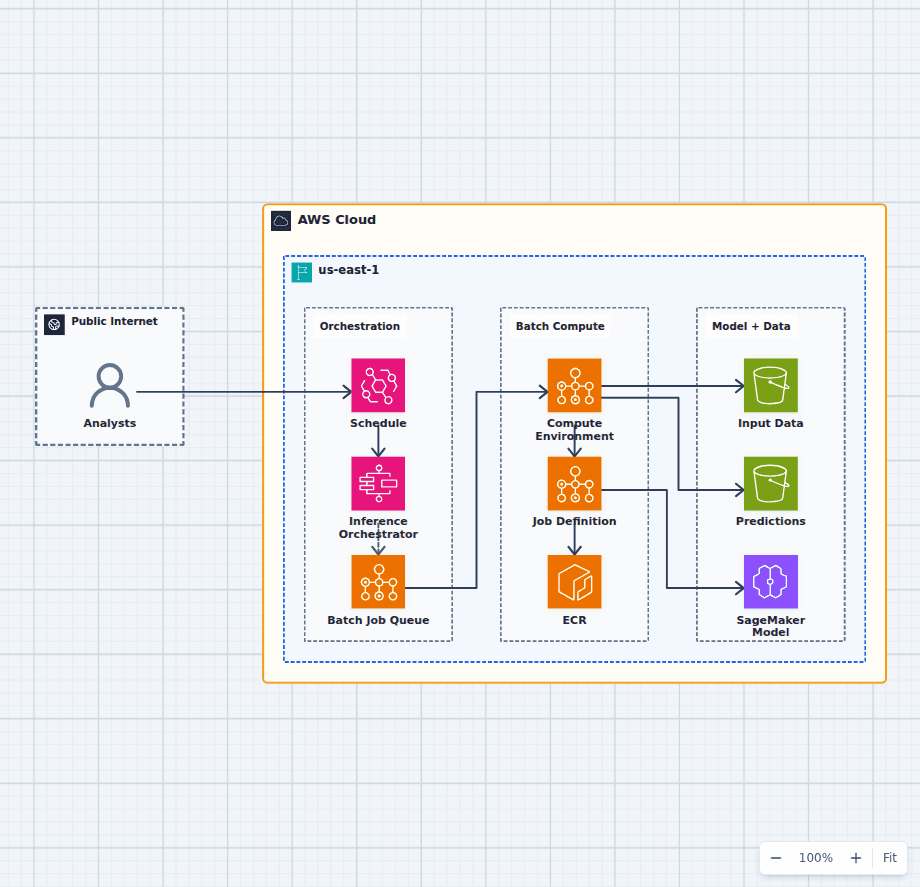Click the SageMaker Model label text
This screenshot has height=887, width=920.
(770, 626)
